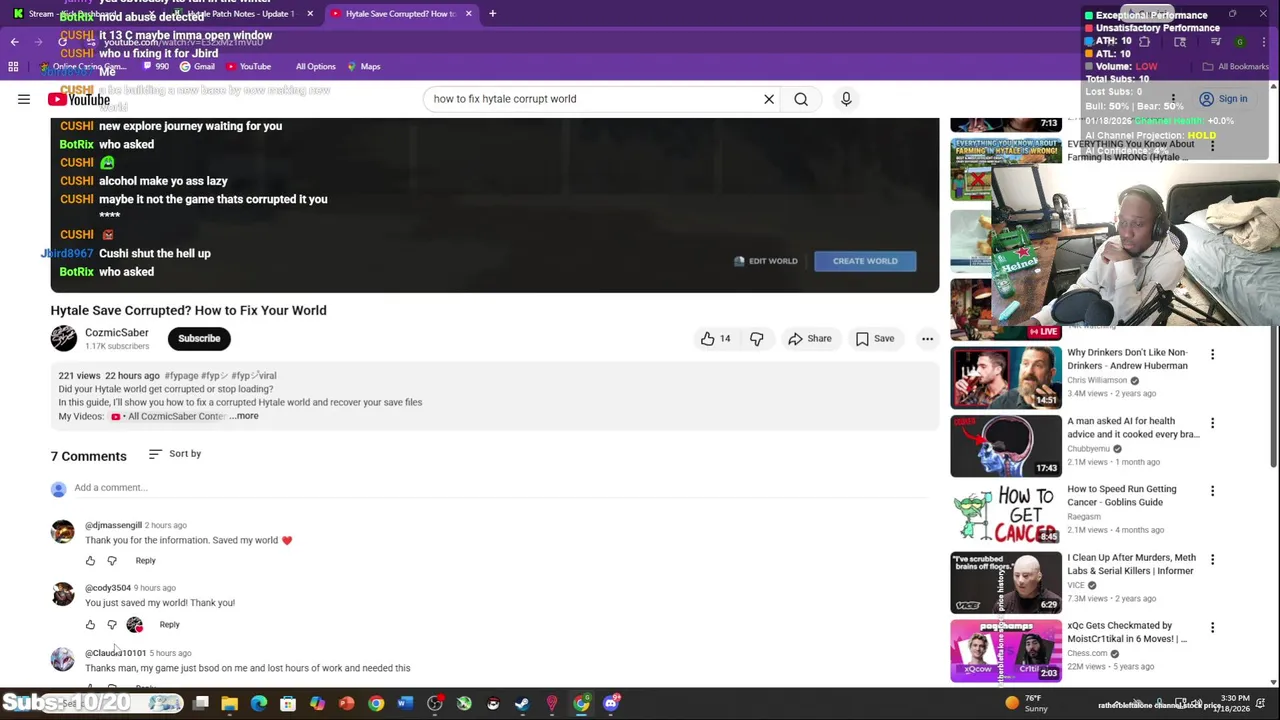Image resolution: width=1280 pixels, height=720 pixels.
Task: Open the browser apps grid shortcut
Action: click(13, 67)
